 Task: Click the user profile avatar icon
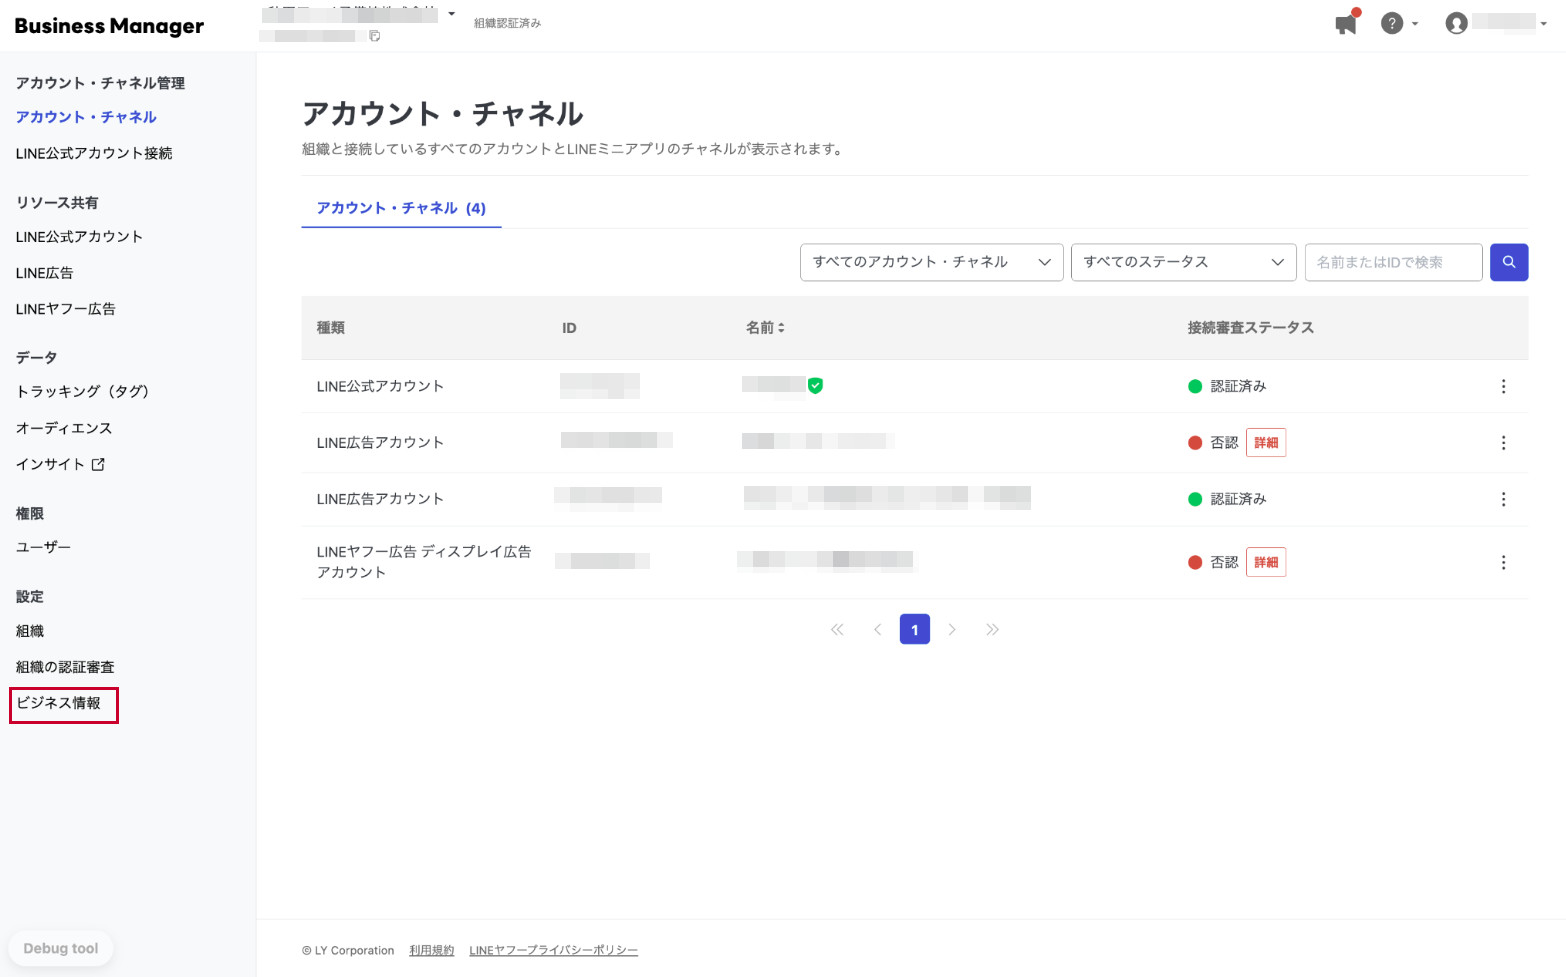[x=1456, y=23]
